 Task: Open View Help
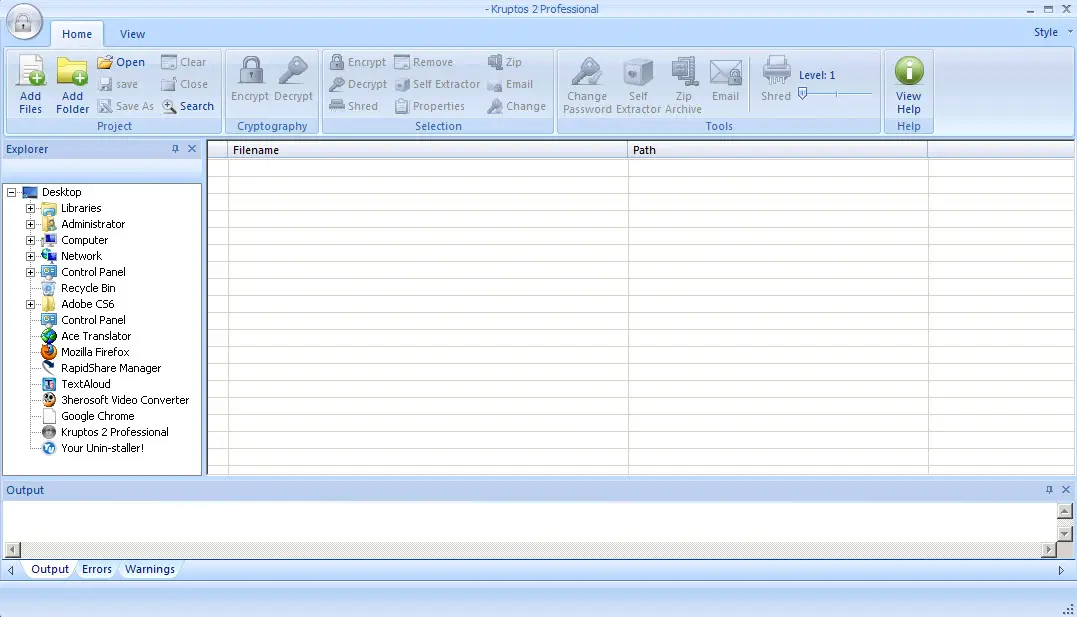coord(909,85)
